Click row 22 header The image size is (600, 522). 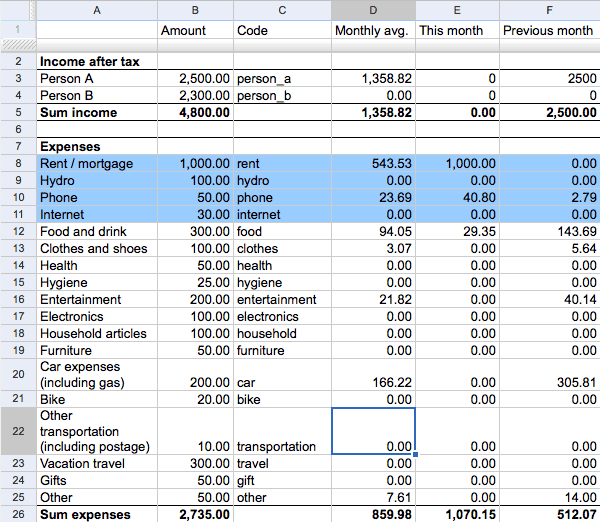[x=18, y=431]
